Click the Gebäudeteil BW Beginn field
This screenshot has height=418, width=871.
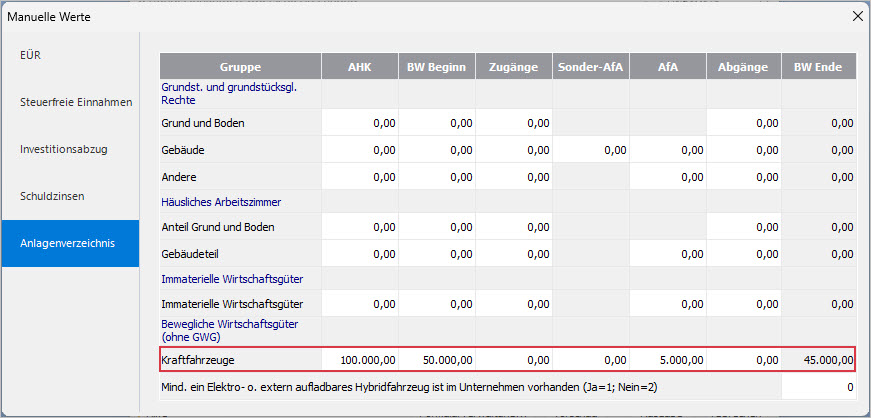tap(437, 254)
